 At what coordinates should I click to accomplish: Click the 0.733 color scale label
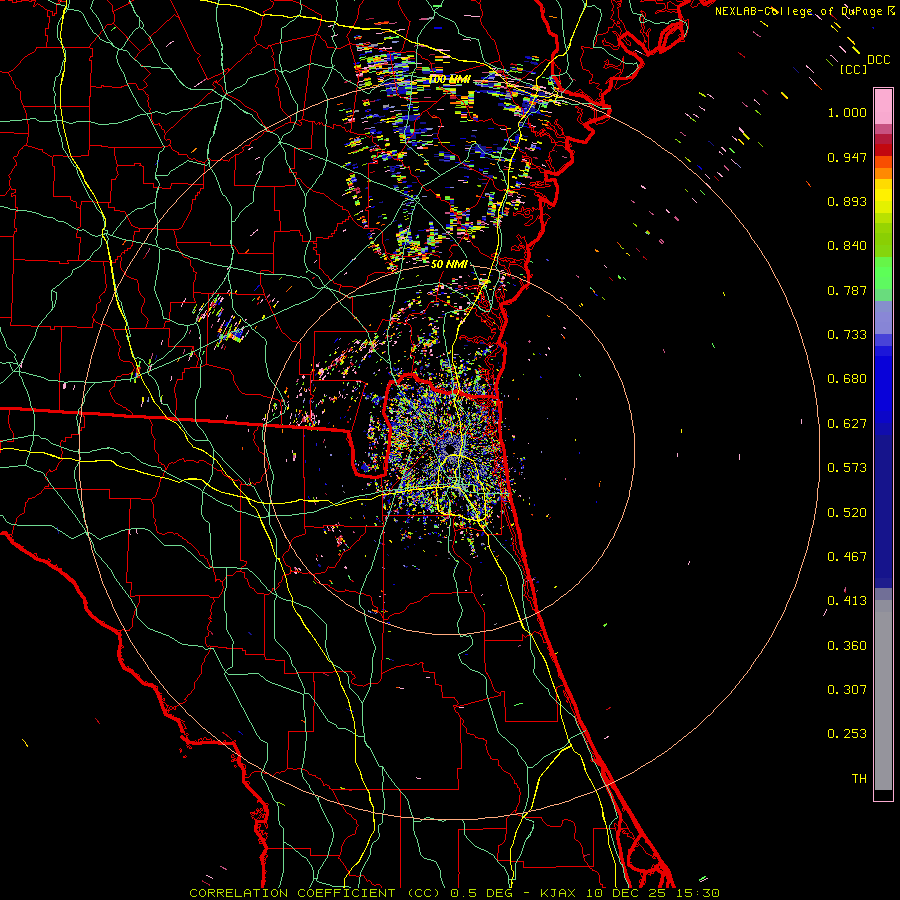[x=847, y=335]
